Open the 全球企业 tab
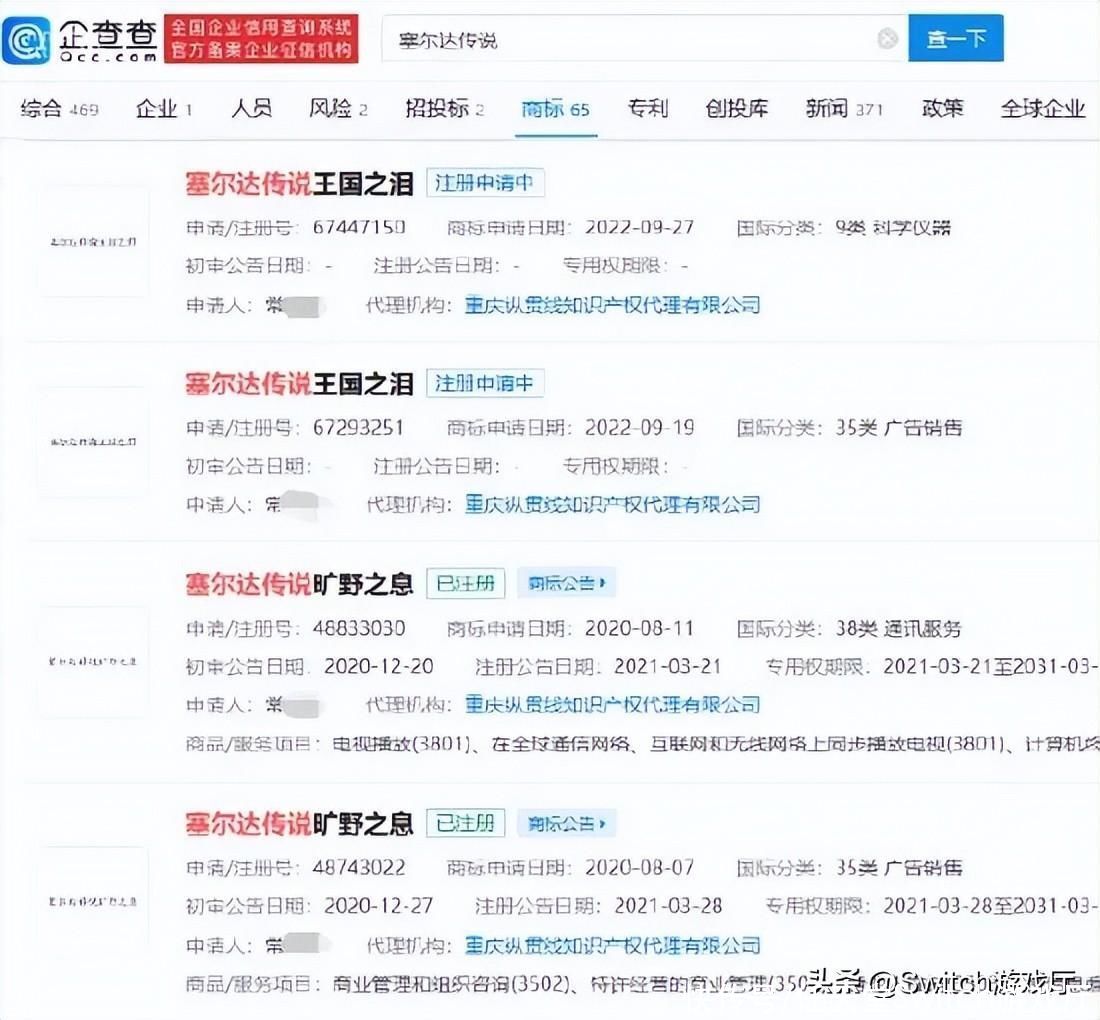Screen dimensions: 1100x1020 click(1043, 109)
